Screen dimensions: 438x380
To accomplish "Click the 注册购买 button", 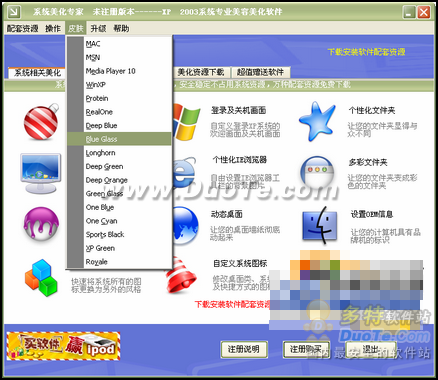I will (306, 350).
